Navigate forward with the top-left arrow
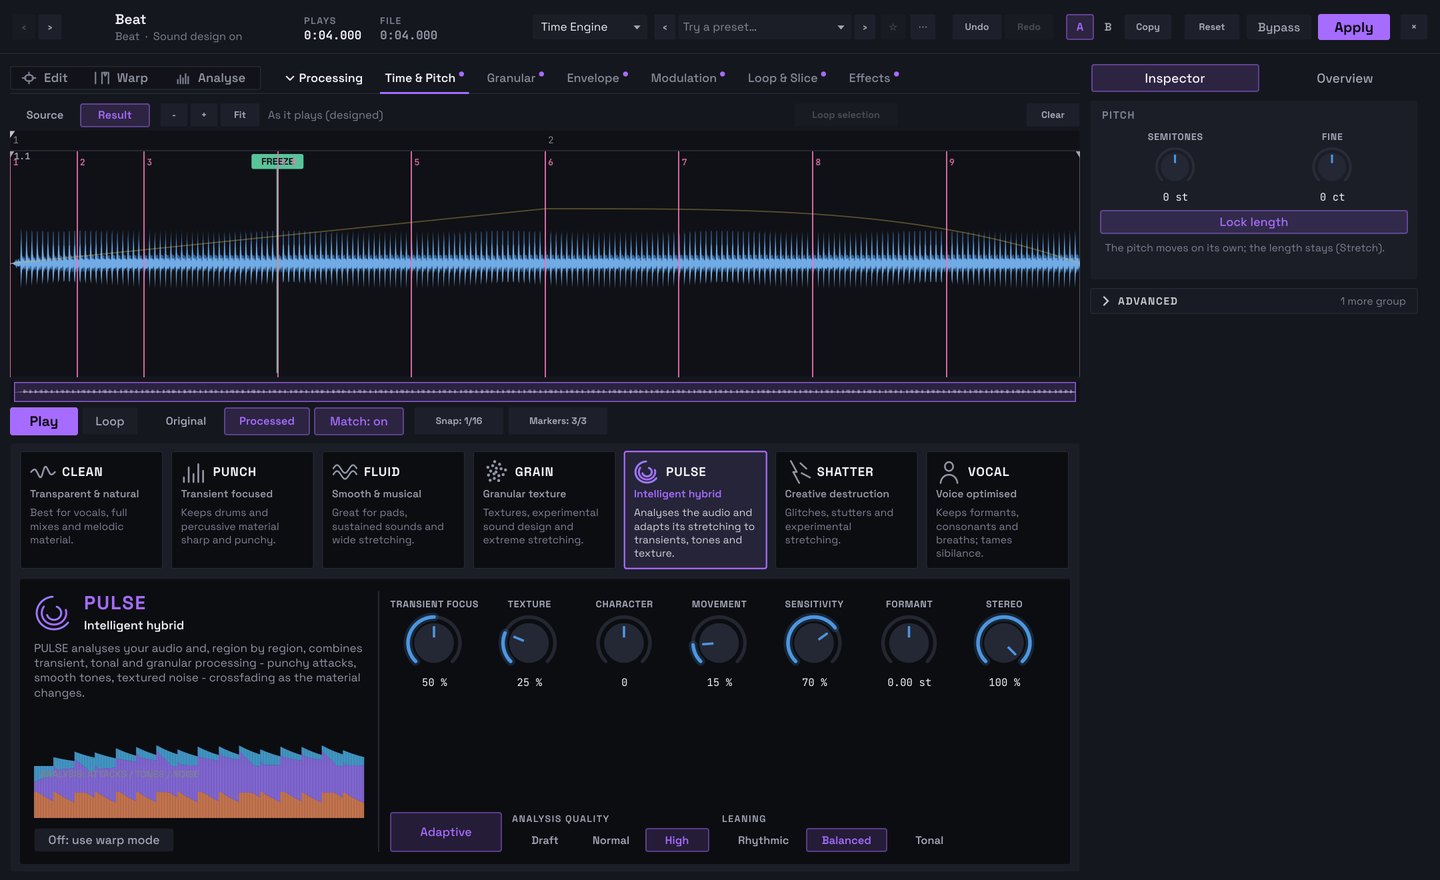This screenshot has width=1440, height=880. tap(50, 27)
